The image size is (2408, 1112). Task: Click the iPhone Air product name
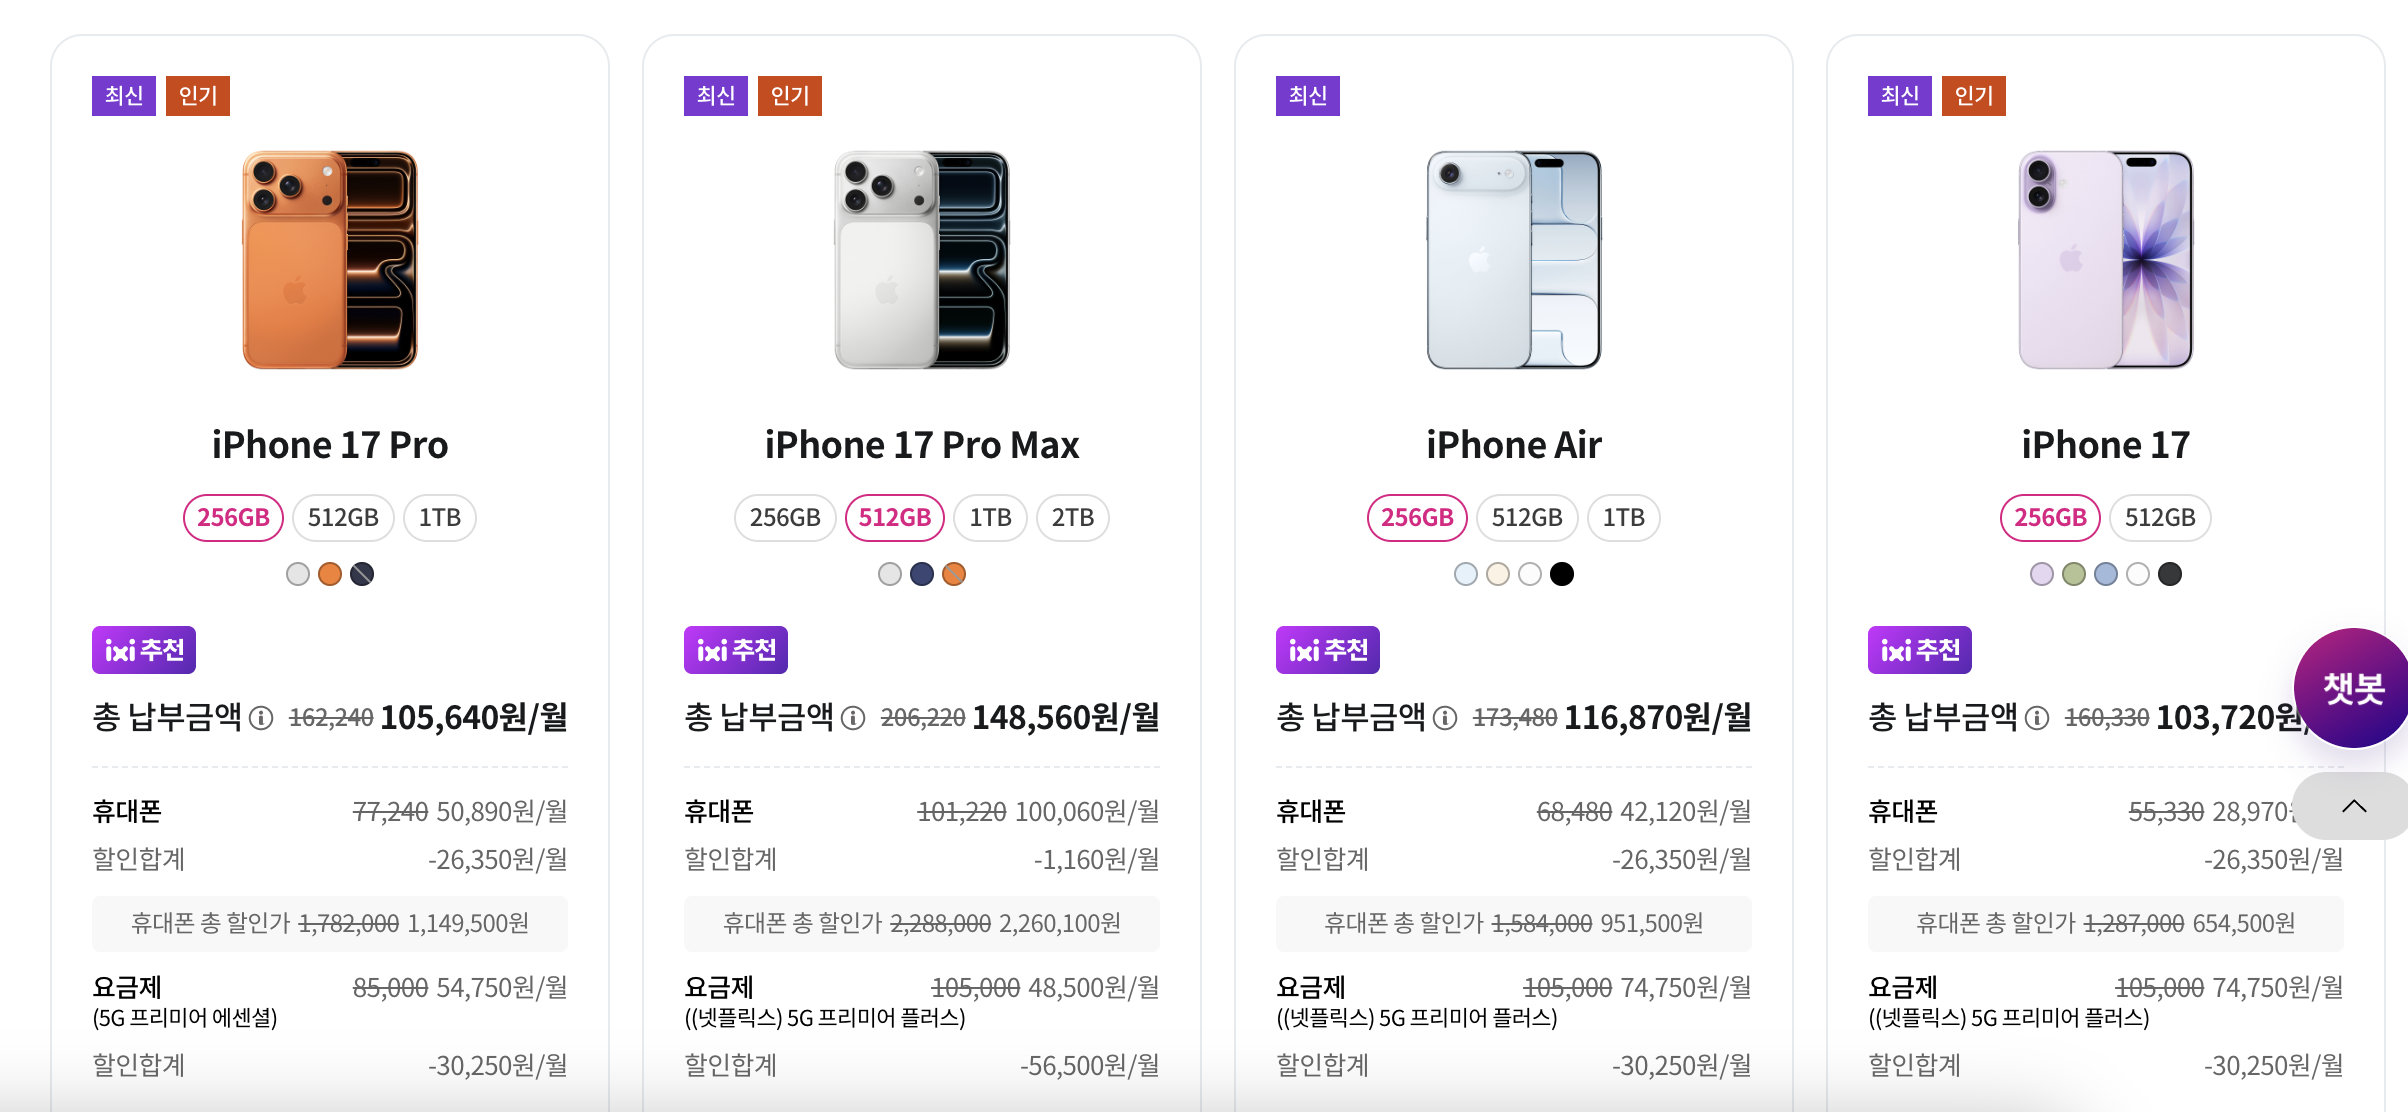1512,444
